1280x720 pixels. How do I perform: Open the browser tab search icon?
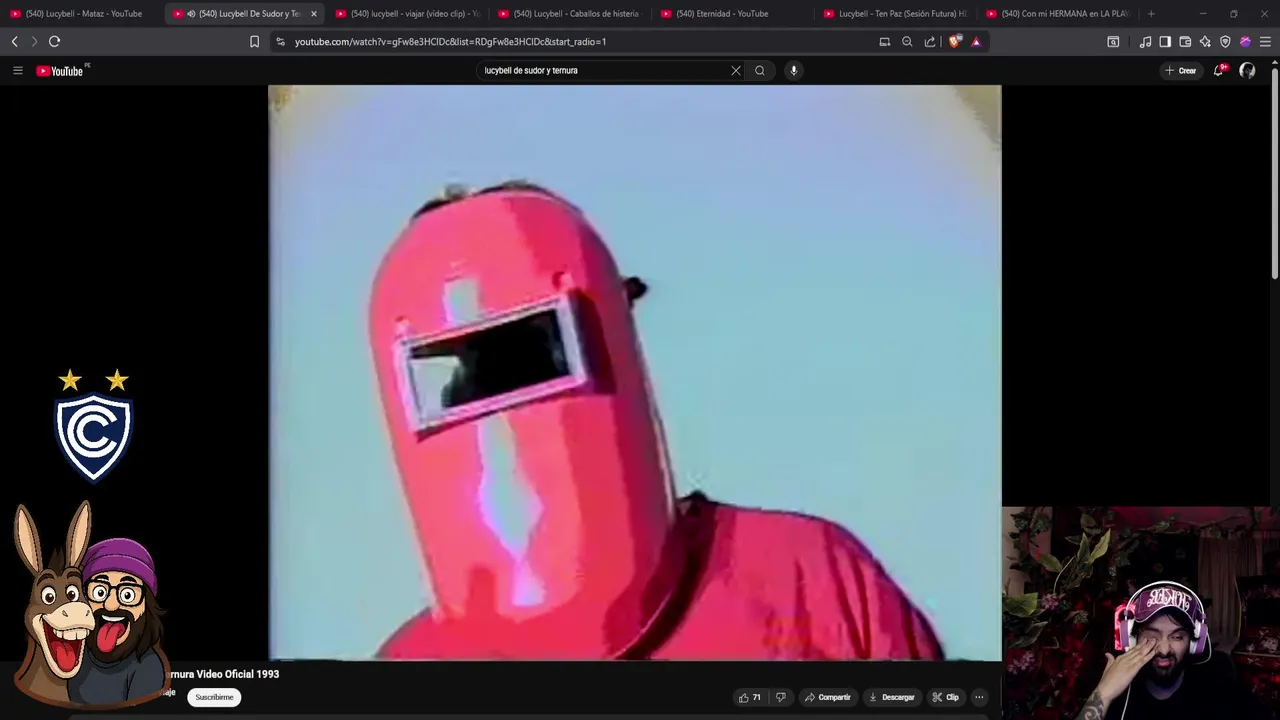pyautogui.click(x=1113, y=41)
